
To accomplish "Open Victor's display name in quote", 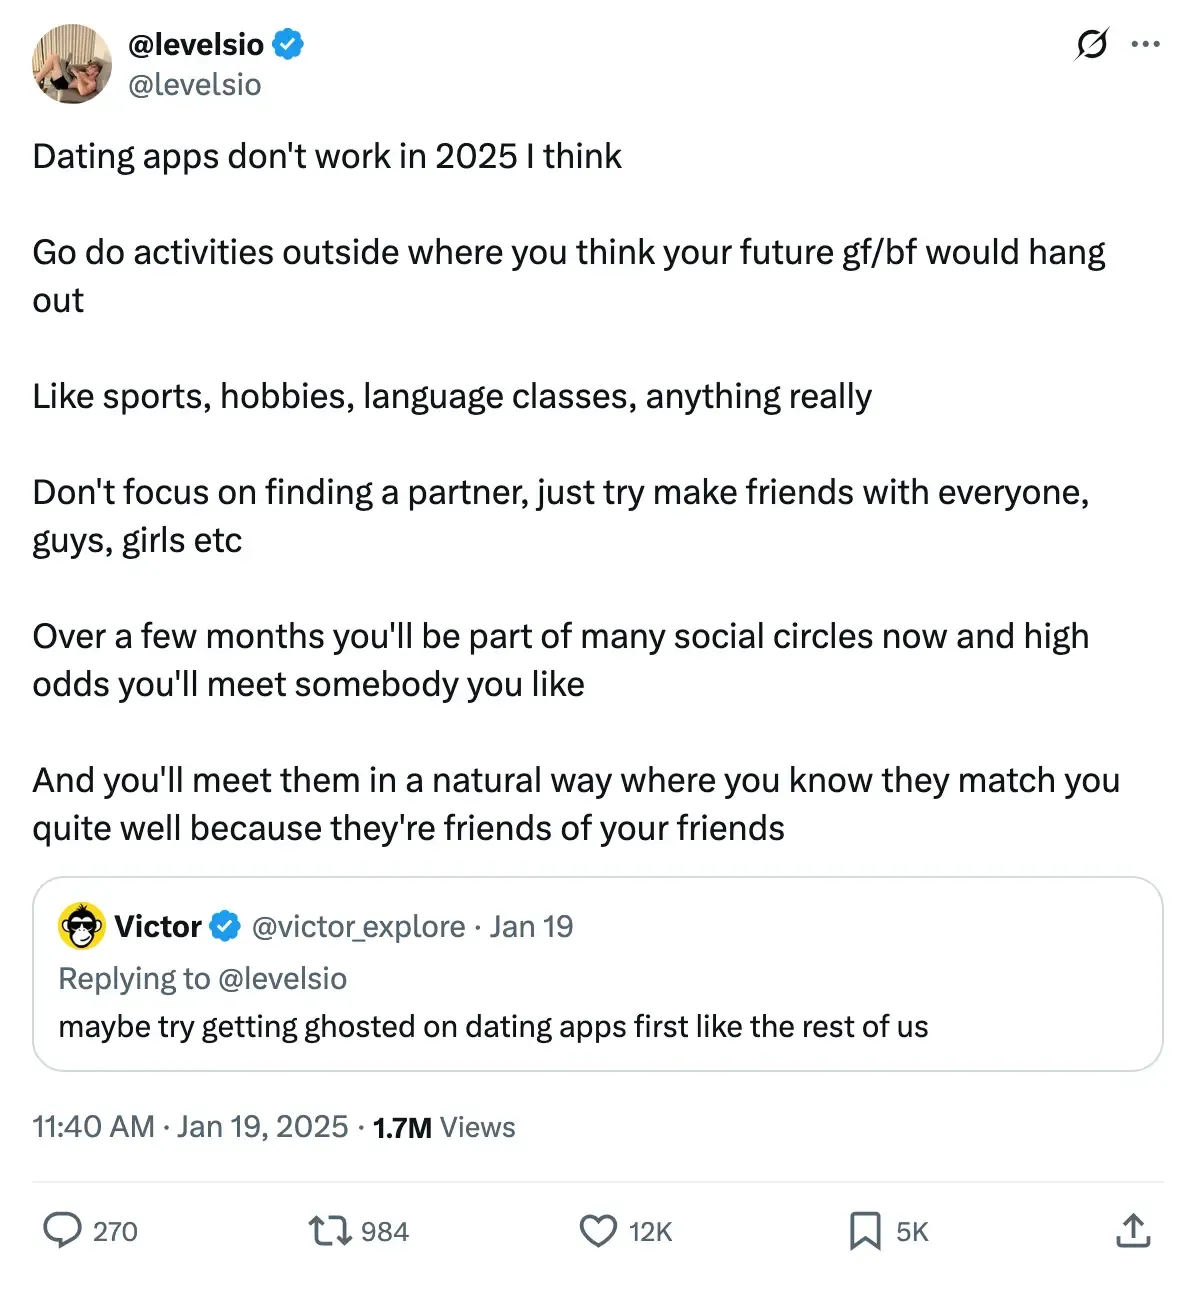I will (x=158, y=926).
